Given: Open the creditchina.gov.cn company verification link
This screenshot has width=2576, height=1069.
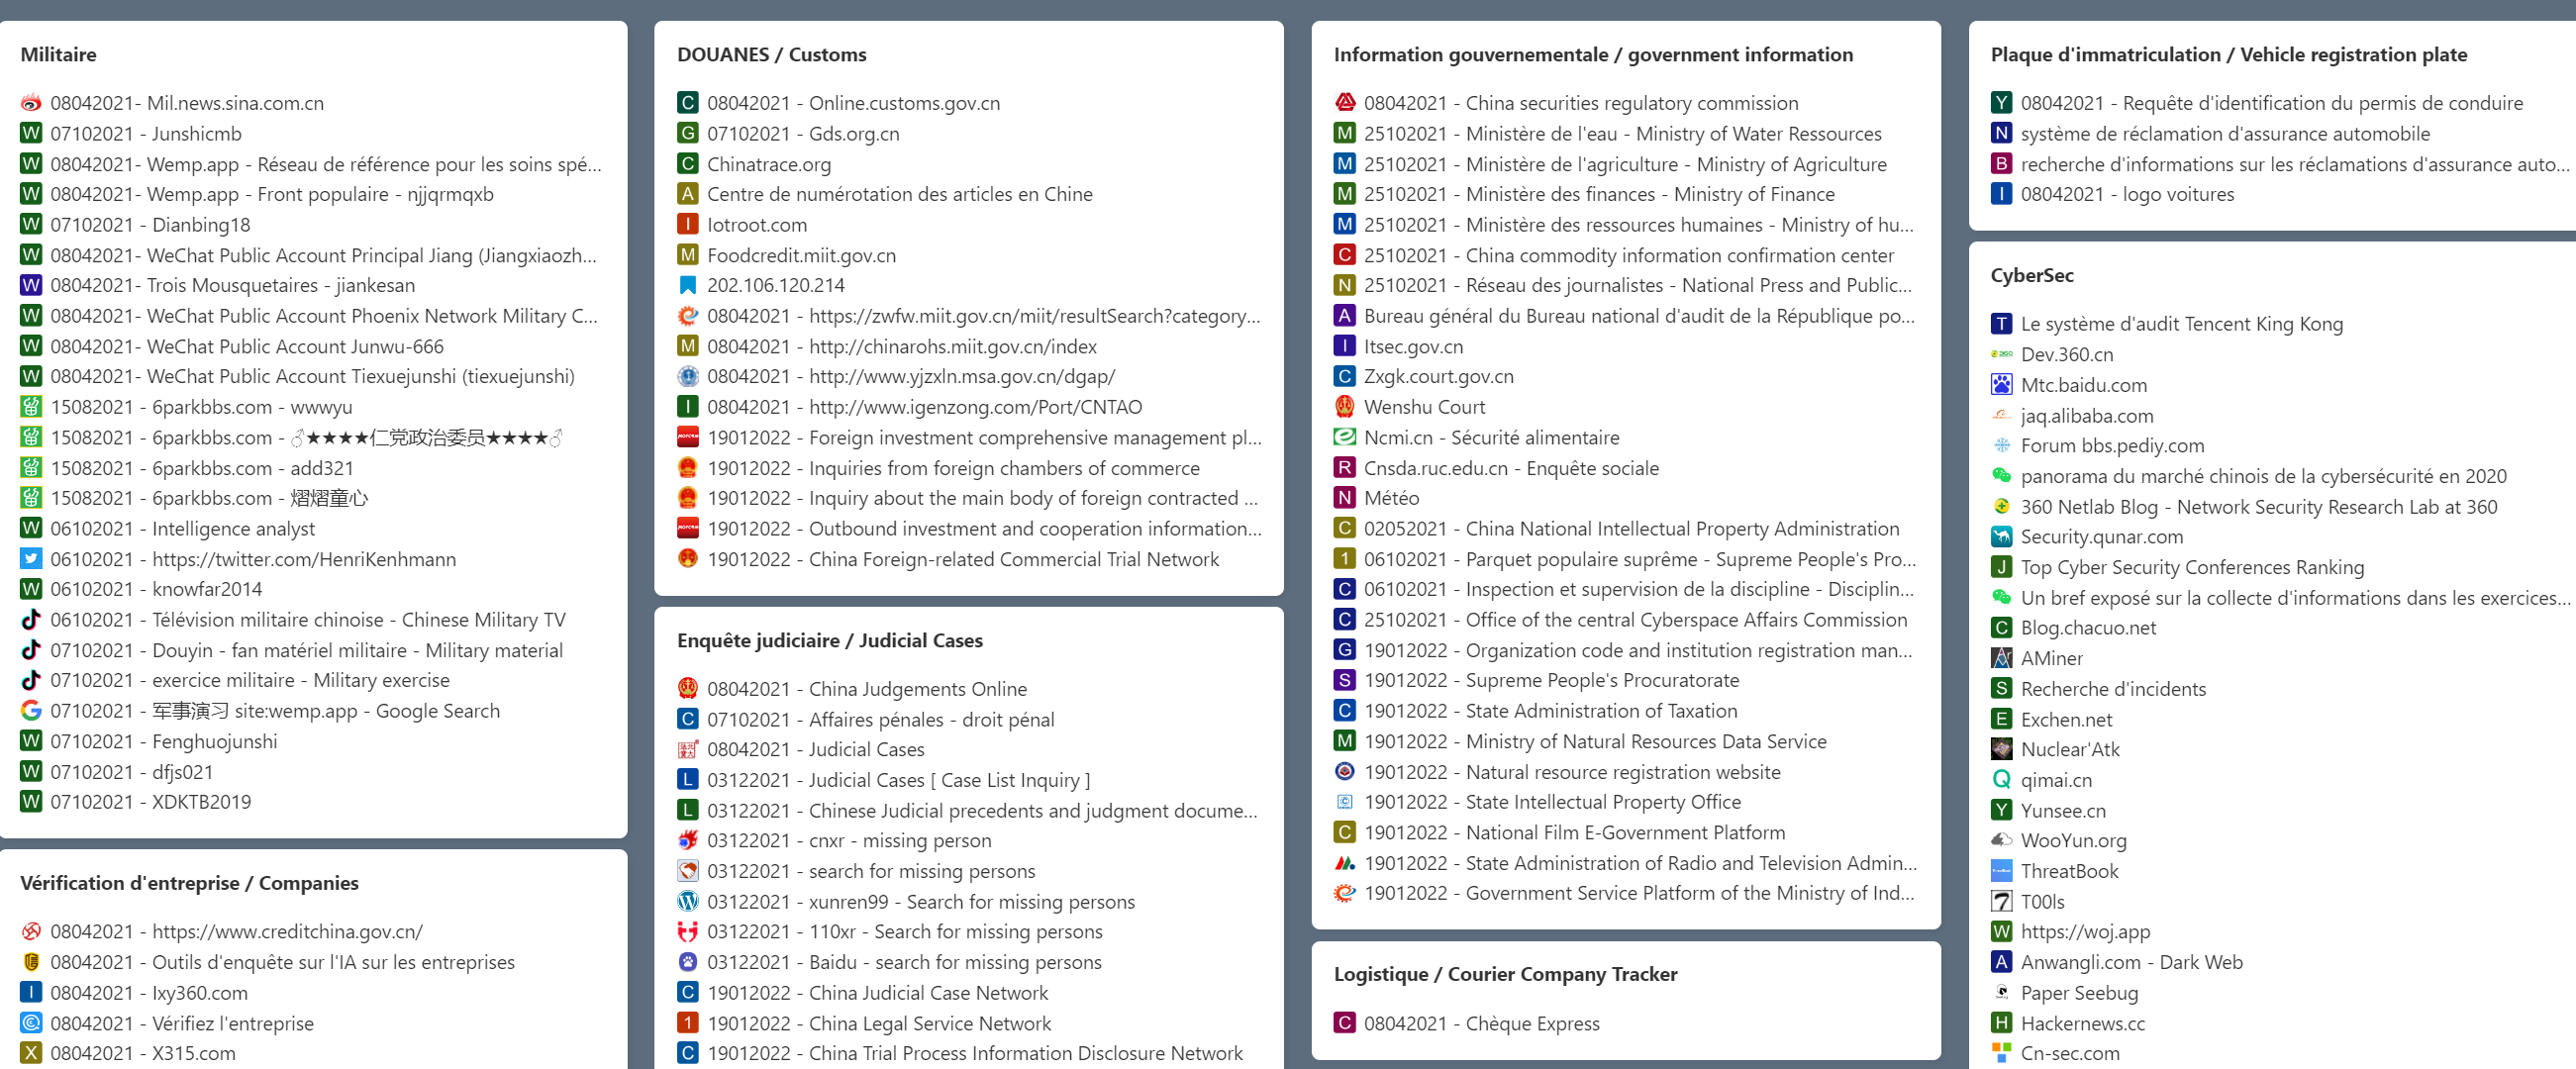Looking at the screenshot, I should click(x=236, y=932).
